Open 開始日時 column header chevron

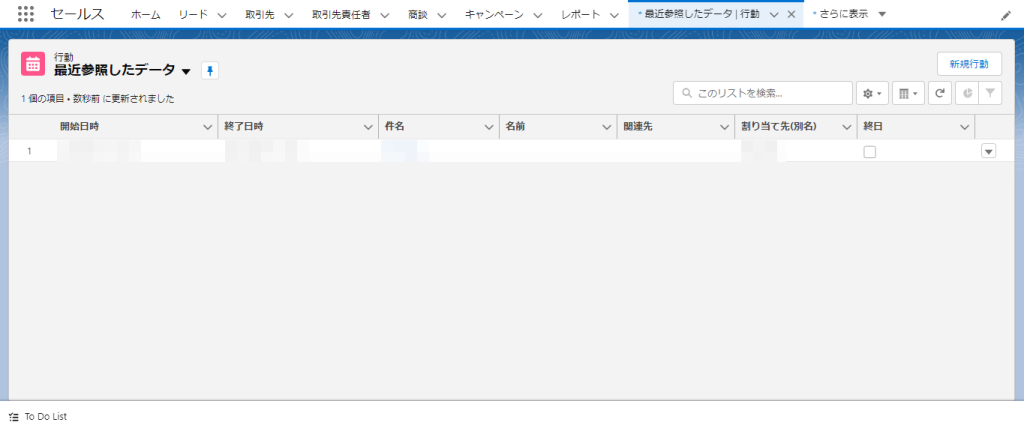coord(208,127)
